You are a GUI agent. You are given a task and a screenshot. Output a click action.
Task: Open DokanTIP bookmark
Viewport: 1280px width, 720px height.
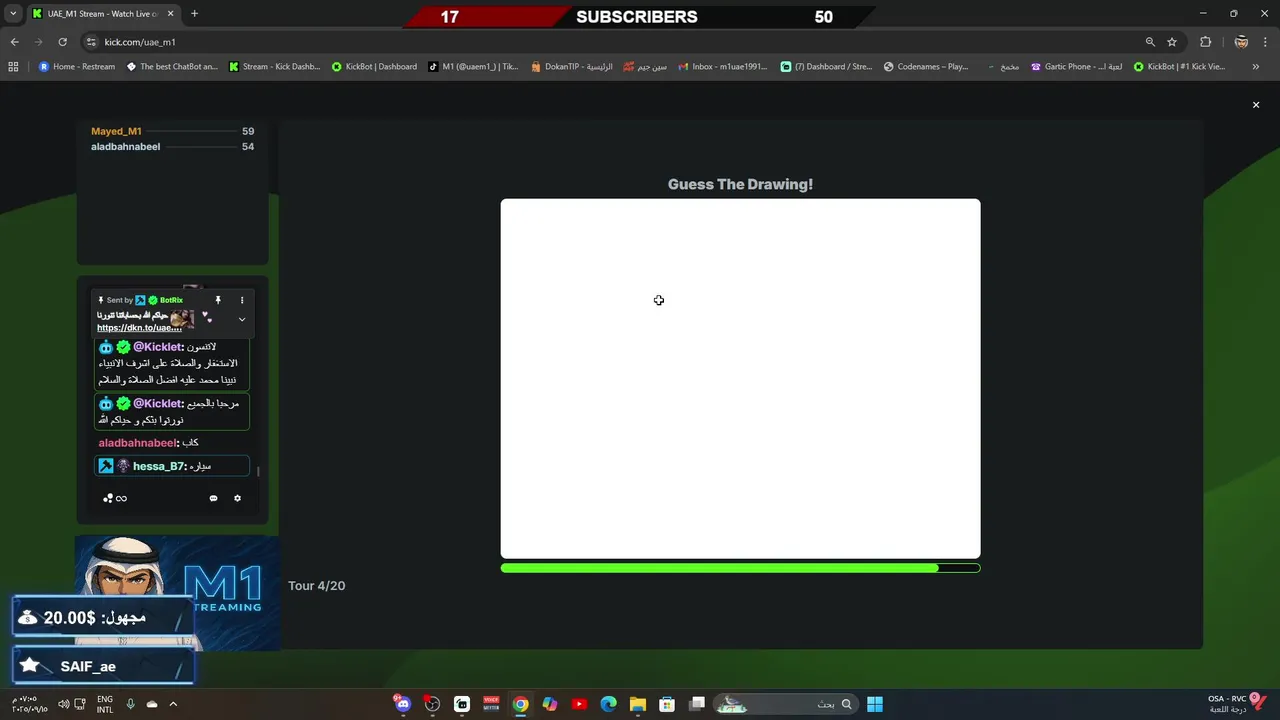[x=572, y=67]
